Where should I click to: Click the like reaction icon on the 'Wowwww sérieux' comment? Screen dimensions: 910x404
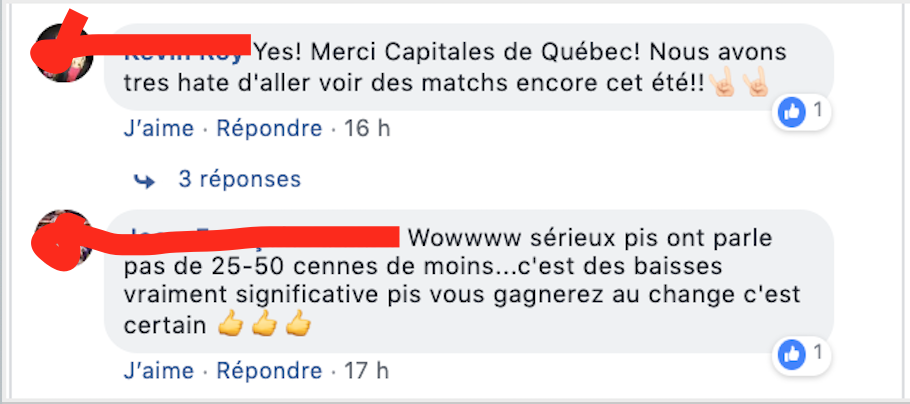coord(792,353)
